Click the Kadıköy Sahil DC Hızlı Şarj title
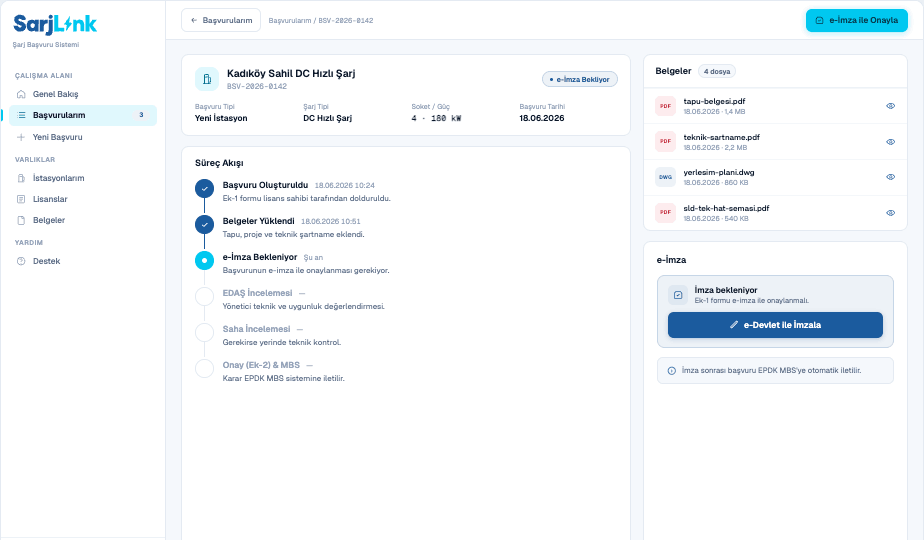This screenshot has height=540, width=924. [x=291, y=74]
